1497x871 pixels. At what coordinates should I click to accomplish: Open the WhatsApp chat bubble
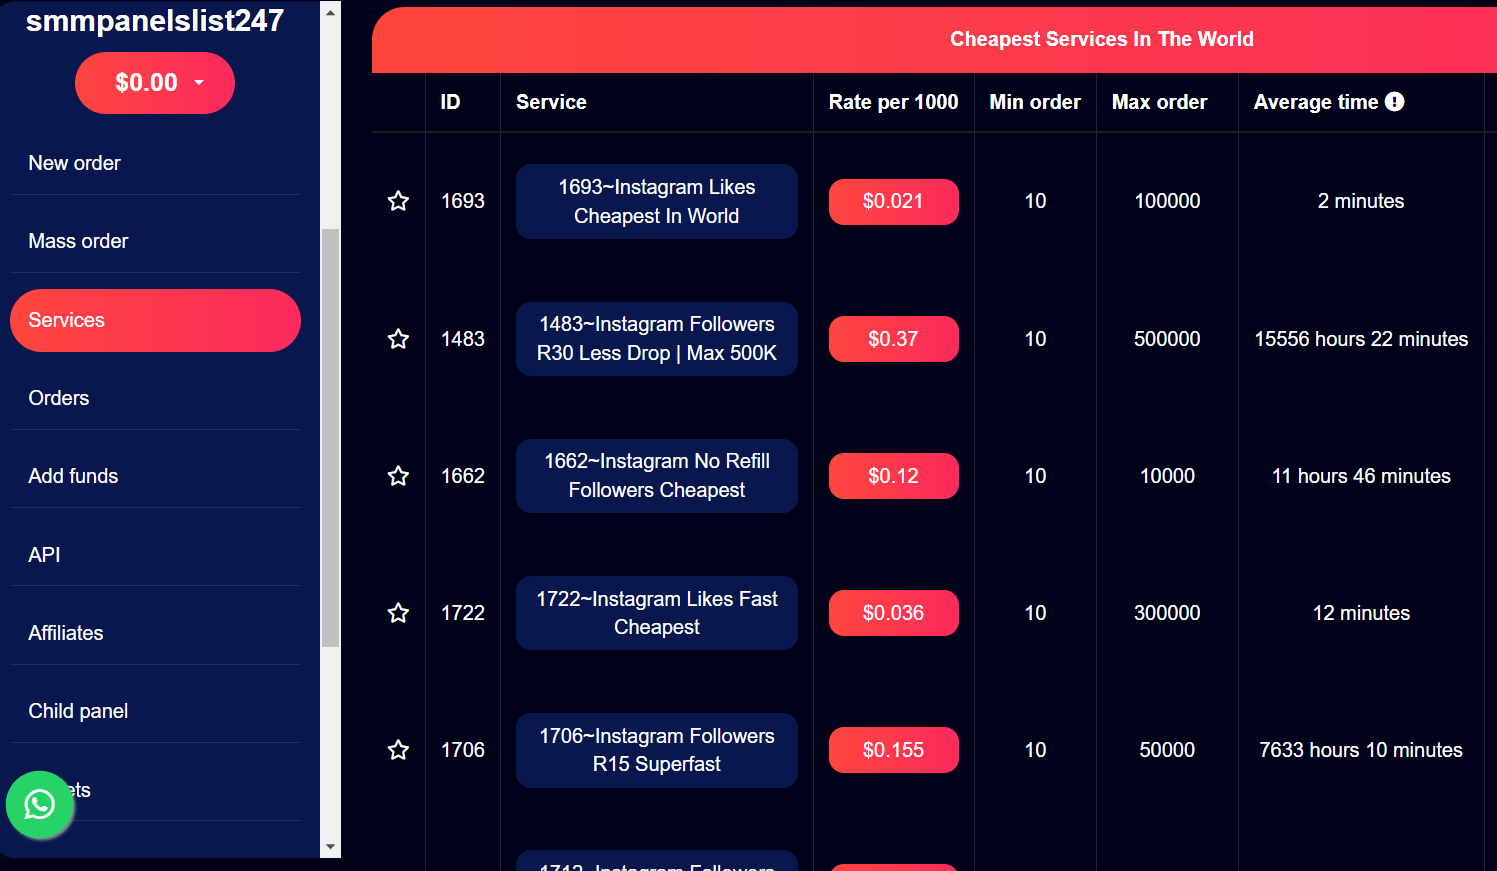(x=40, y=805)
